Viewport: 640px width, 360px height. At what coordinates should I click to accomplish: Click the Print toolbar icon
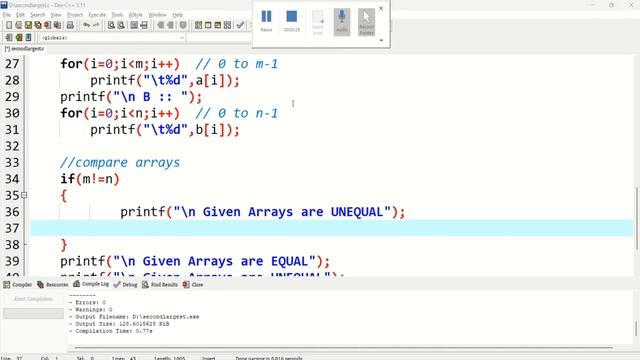70,25
